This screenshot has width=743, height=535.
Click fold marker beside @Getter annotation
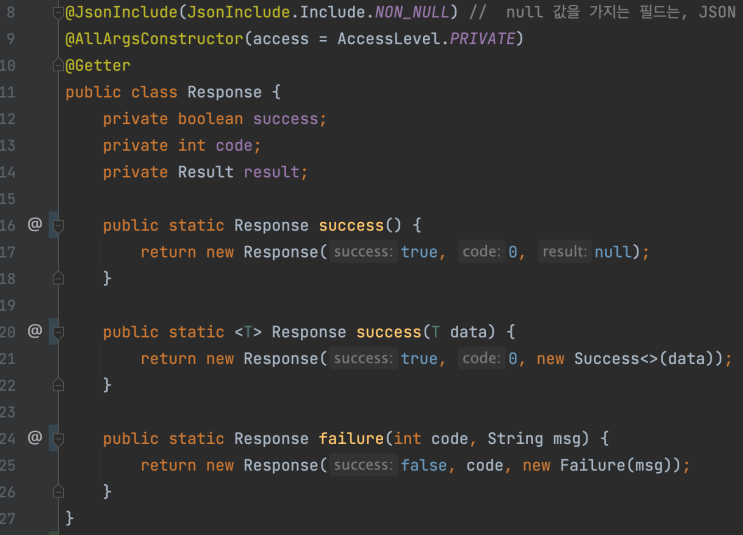(x=58, y=65)
